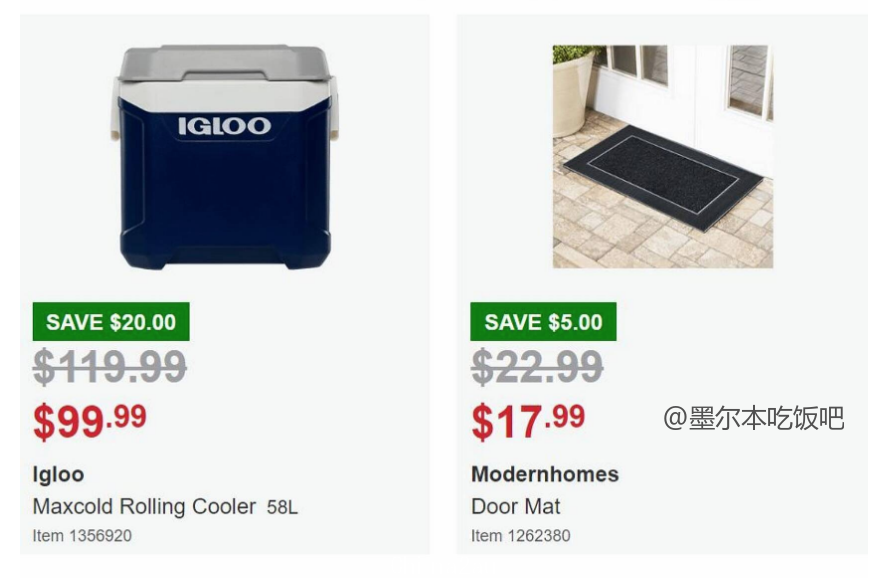Screen dimensions: 886x578
Task: Open the Igloo cooler product image
Action: (224, 157)
